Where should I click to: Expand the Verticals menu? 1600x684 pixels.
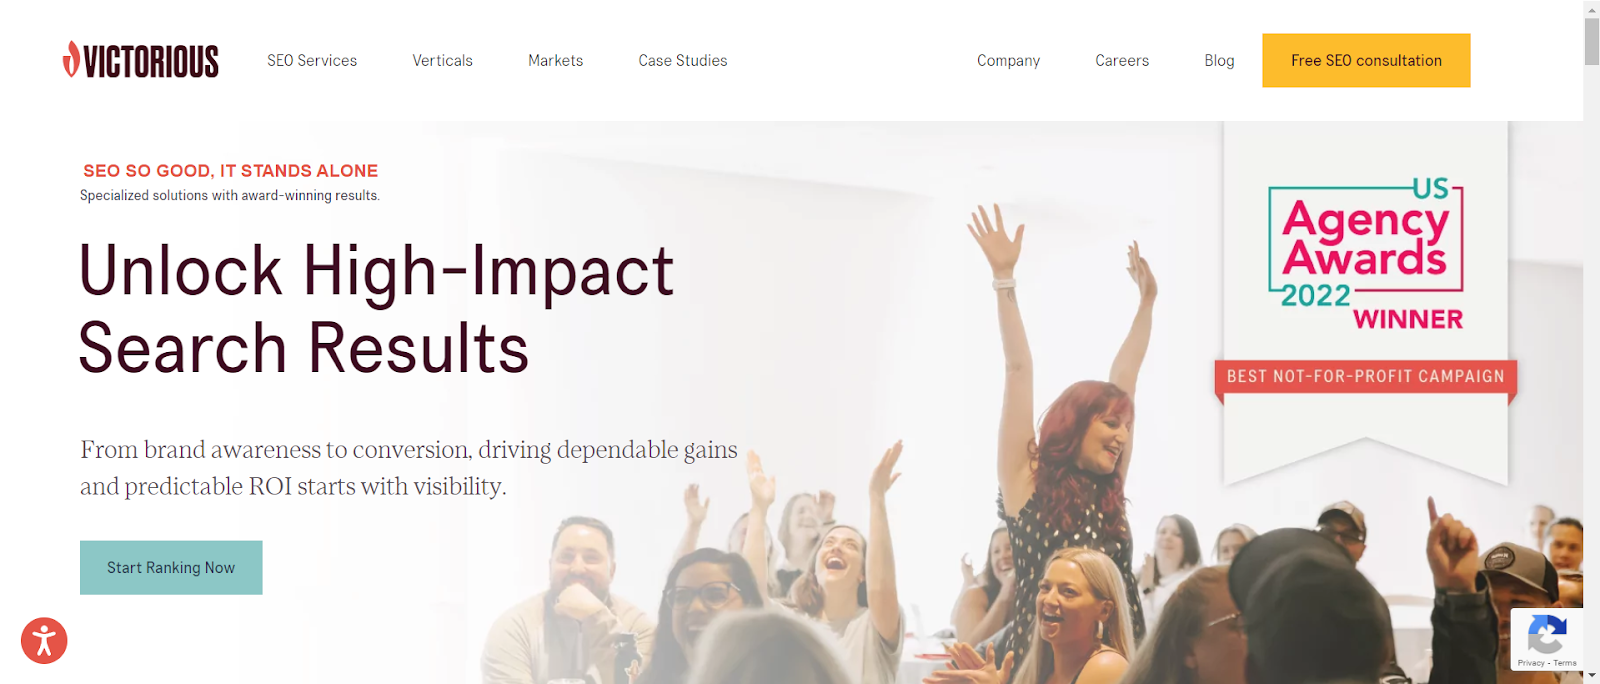click(442, 60)
